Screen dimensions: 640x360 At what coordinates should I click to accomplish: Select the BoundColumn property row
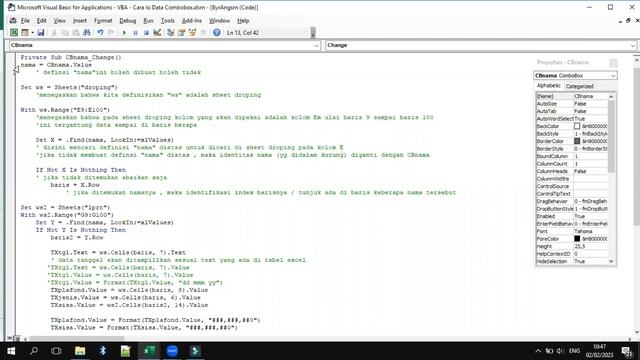coord(572,156)
